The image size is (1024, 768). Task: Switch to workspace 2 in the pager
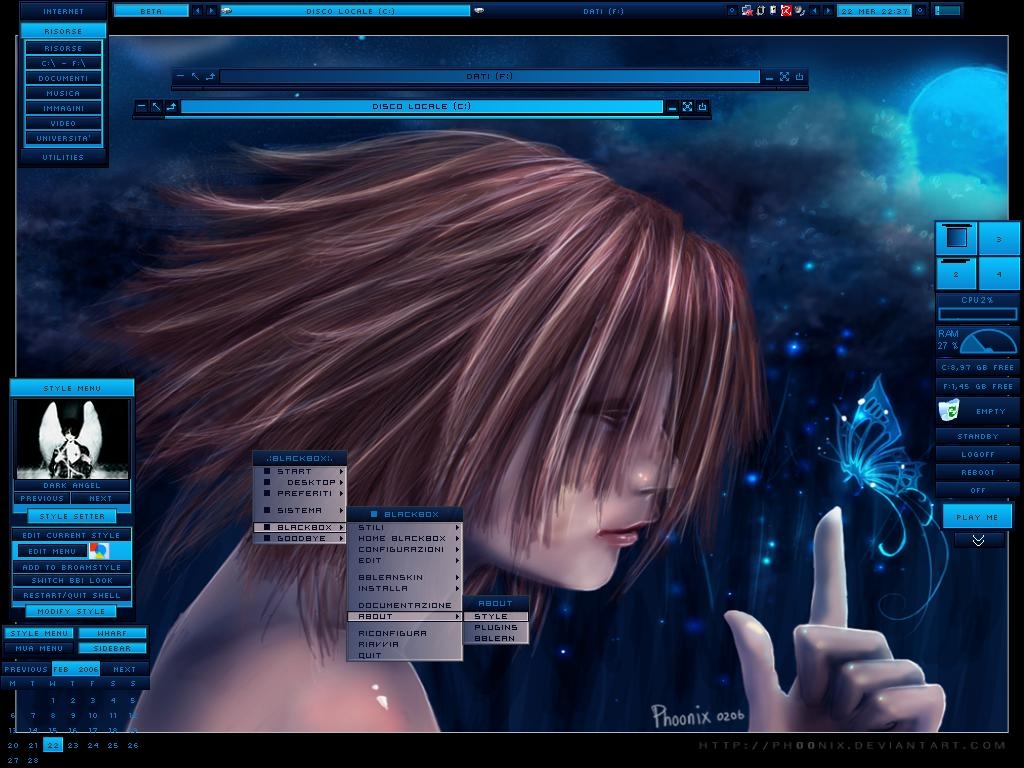tap(956, 274)
